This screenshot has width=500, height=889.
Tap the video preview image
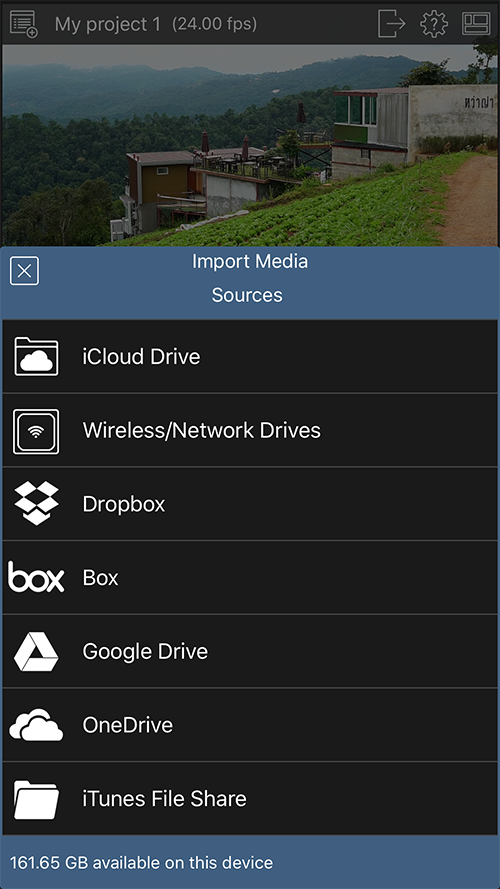point(250,145)
